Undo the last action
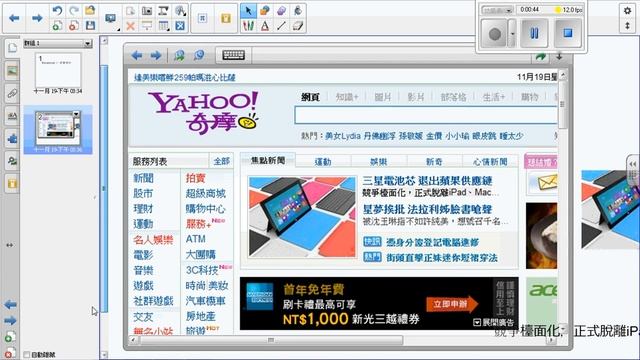 click(57, 10)
